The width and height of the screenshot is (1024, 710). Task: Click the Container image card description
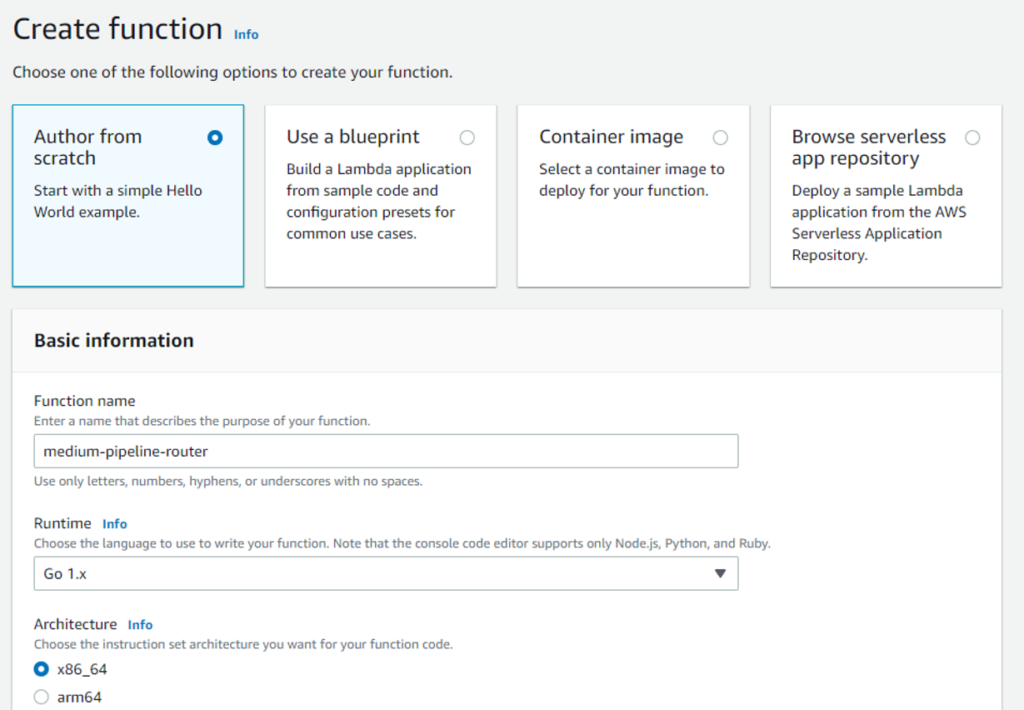tap(632, 180)
